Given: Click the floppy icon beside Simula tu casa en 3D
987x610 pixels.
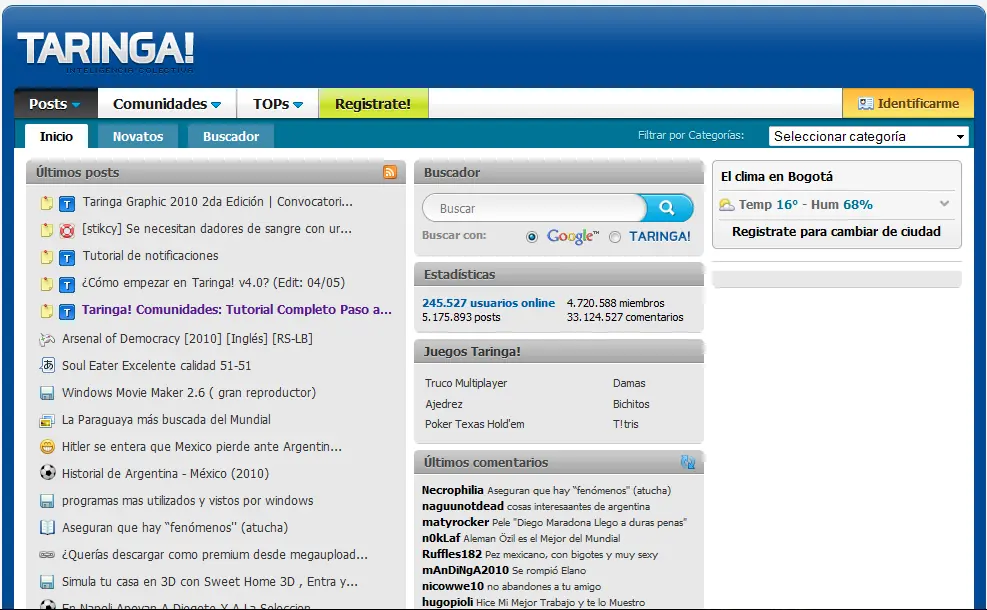Looking at the screenshot, I should point(47,582).
